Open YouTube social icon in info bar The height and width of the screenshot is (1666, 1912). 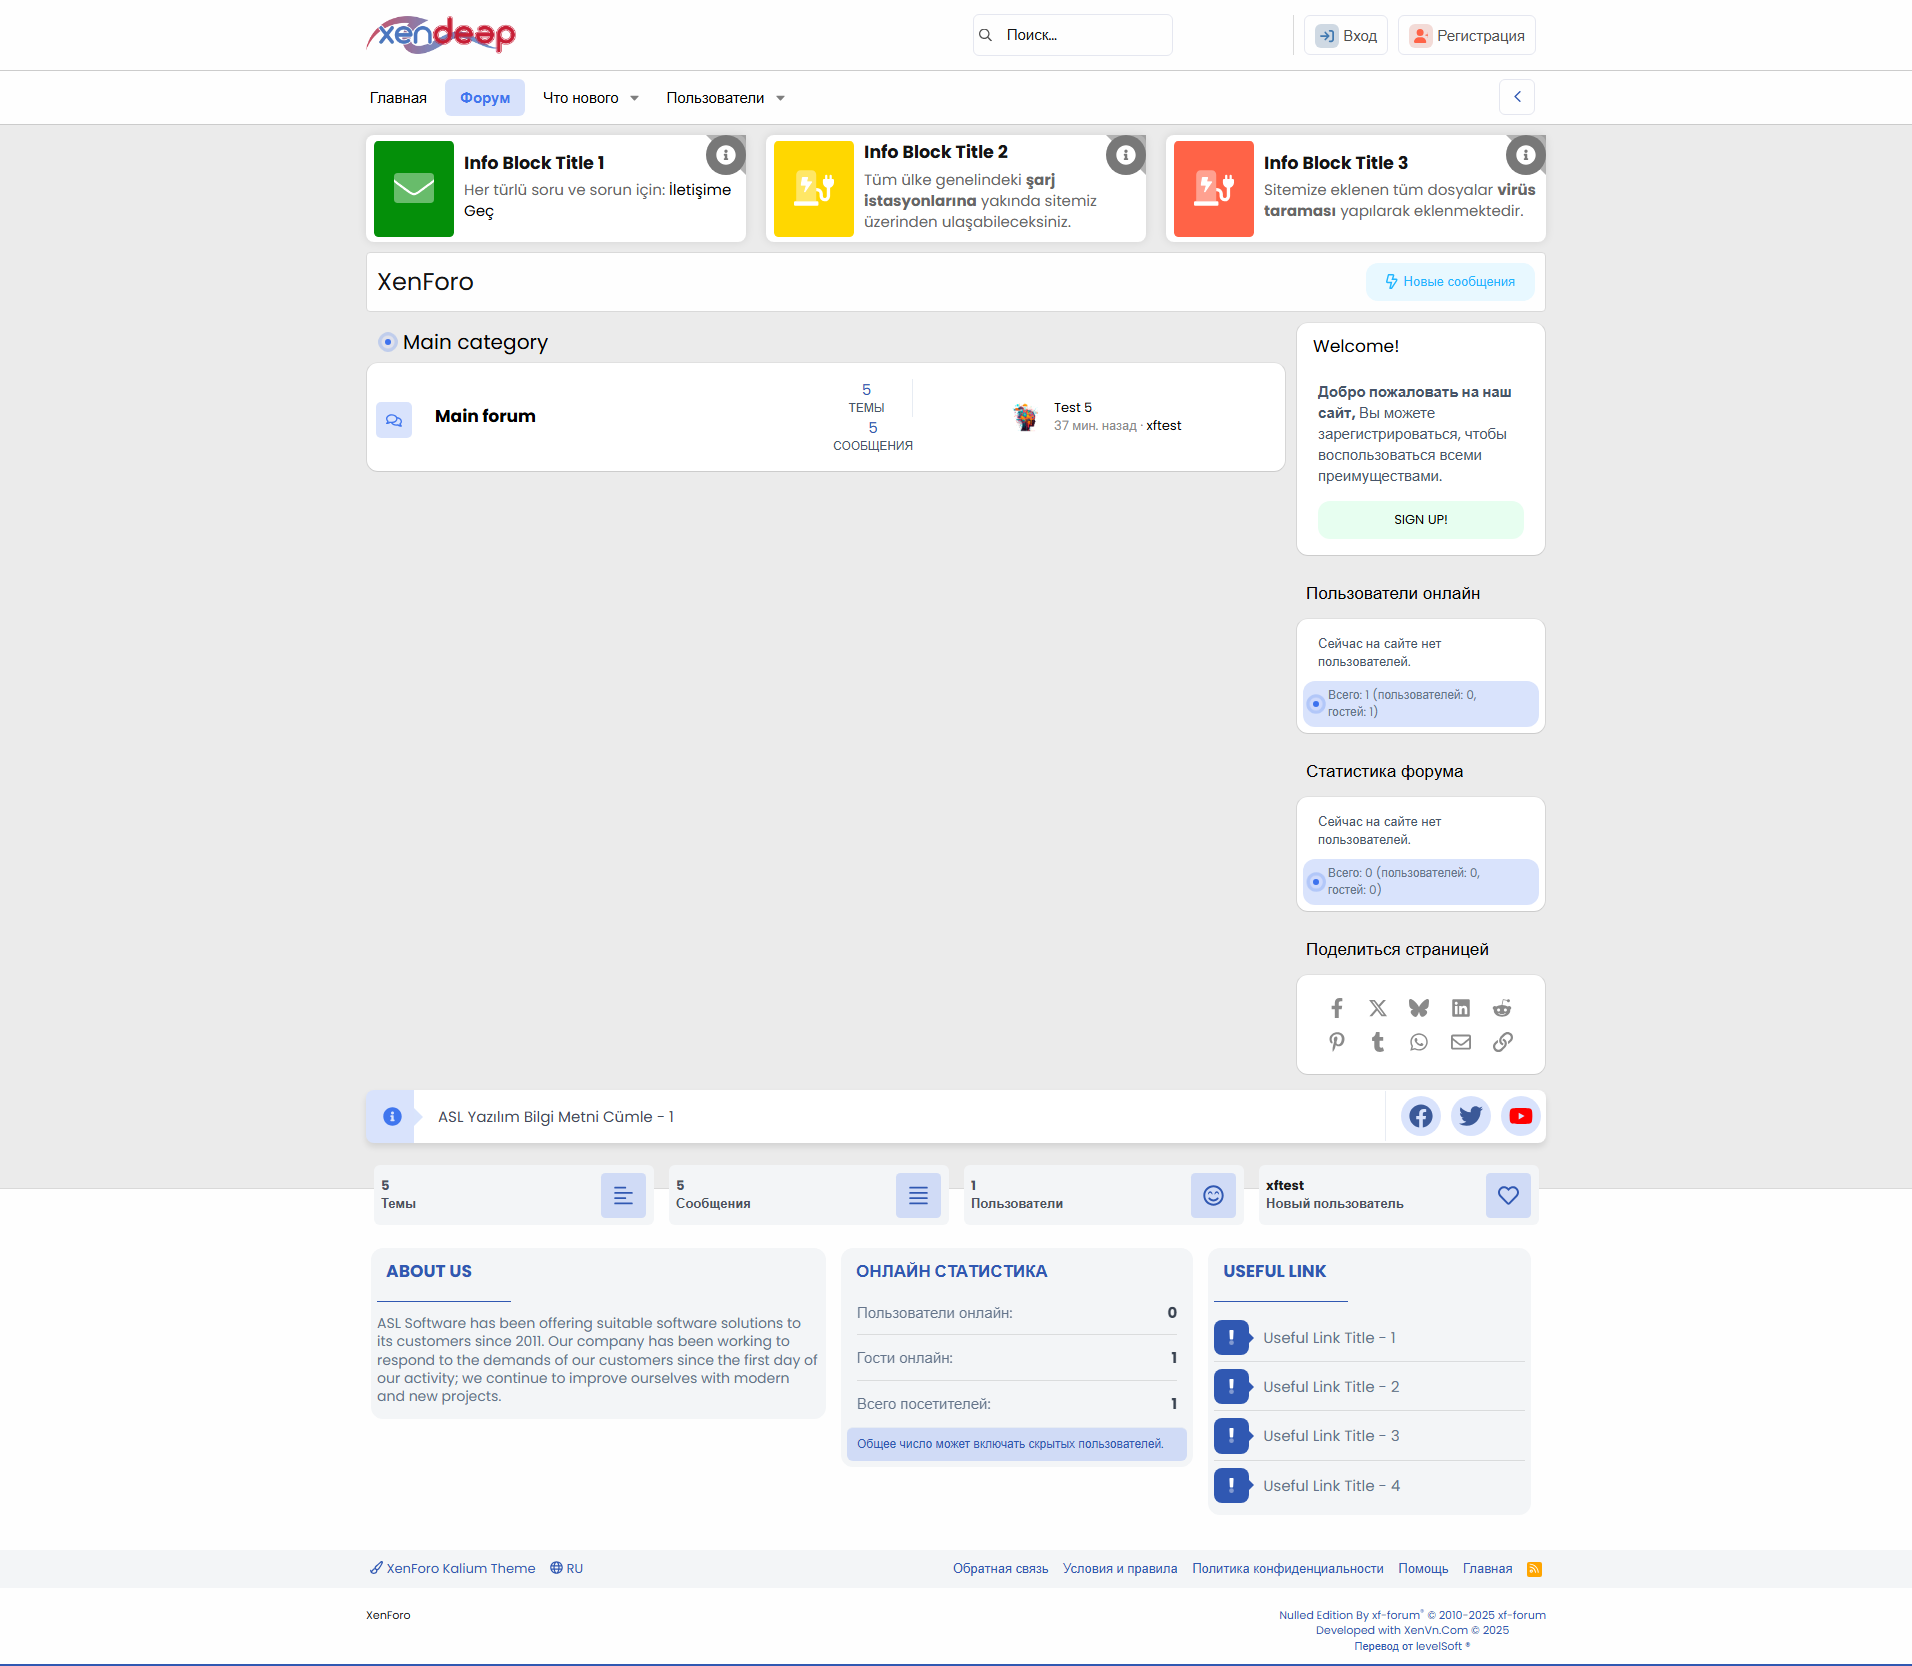[x=1520, y=1116]
